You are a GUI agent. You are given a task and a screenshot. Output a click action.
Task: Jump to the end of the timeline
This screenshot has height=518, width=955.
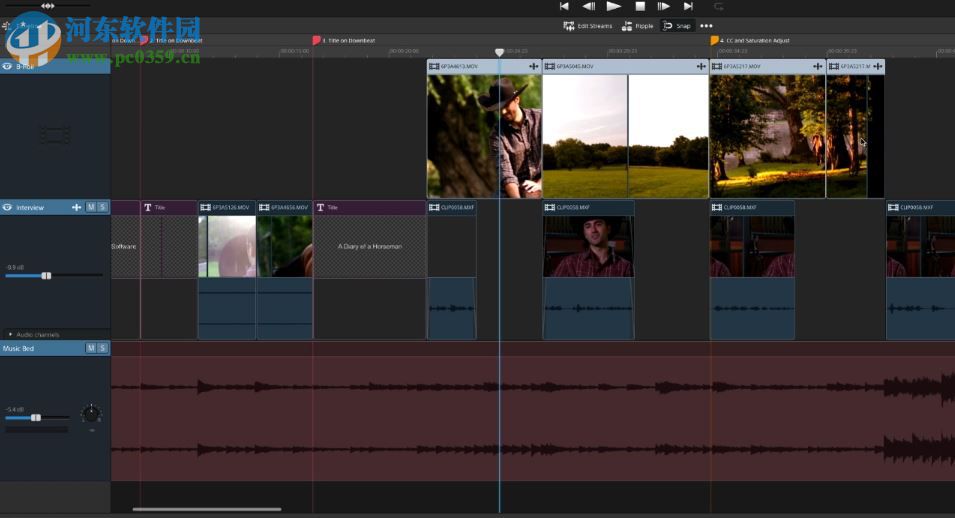[x=688, y=6]
